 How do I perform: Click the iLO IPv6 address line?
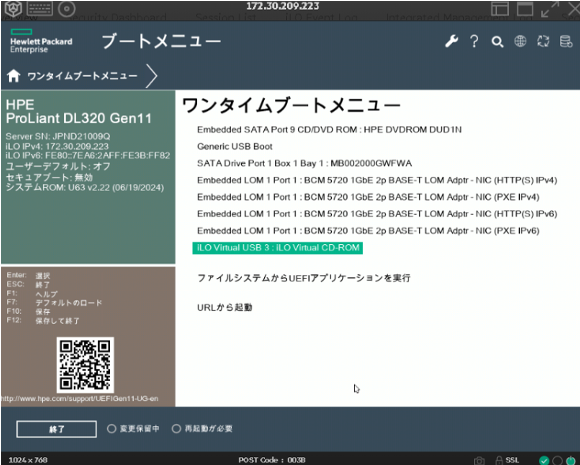(88, 155)
